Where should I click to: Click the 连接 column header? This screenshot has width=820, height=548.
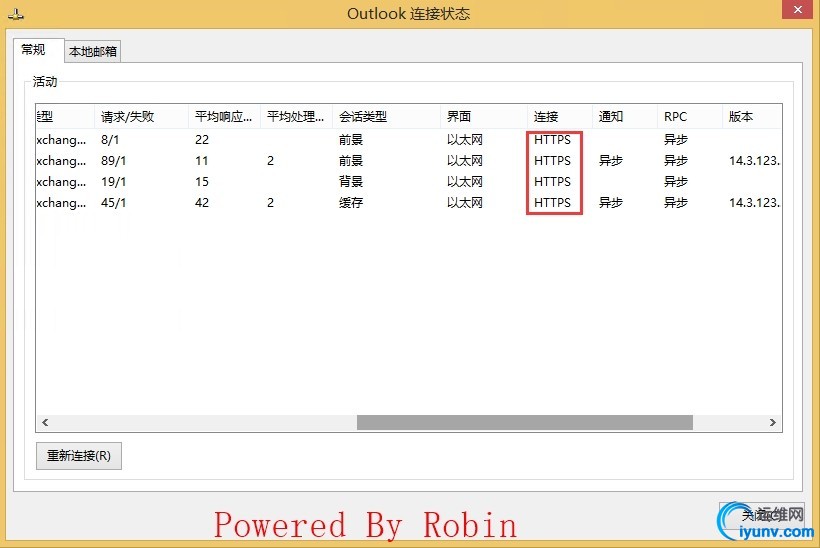click(x=559, y=117)
